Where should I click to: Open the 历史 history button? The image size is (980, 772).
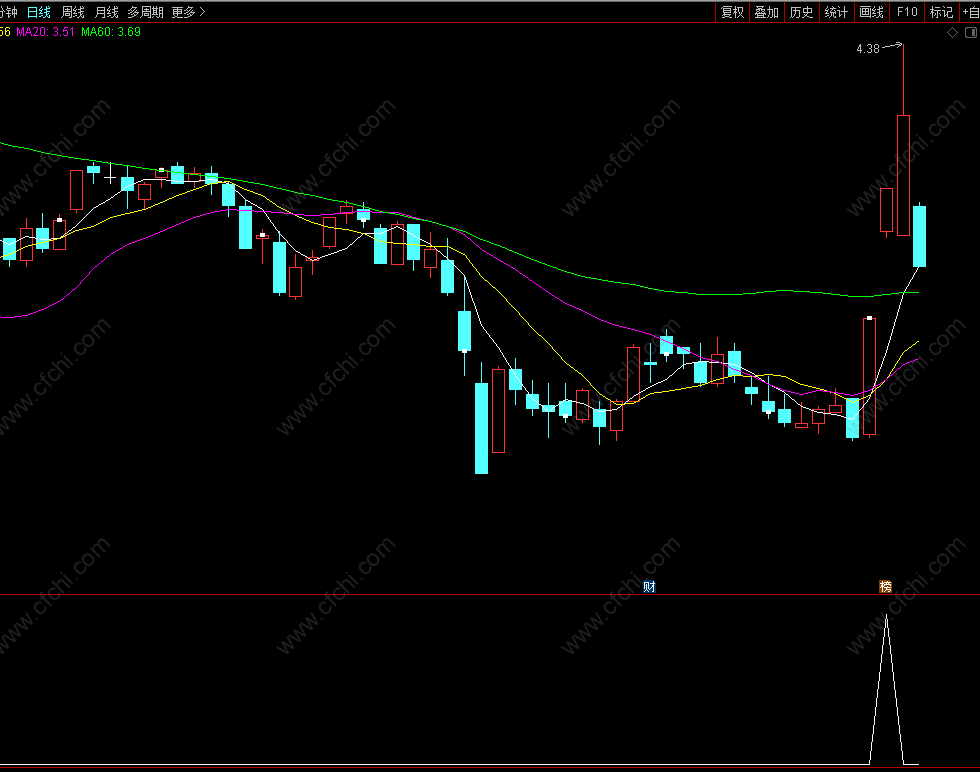pos(801,12)
